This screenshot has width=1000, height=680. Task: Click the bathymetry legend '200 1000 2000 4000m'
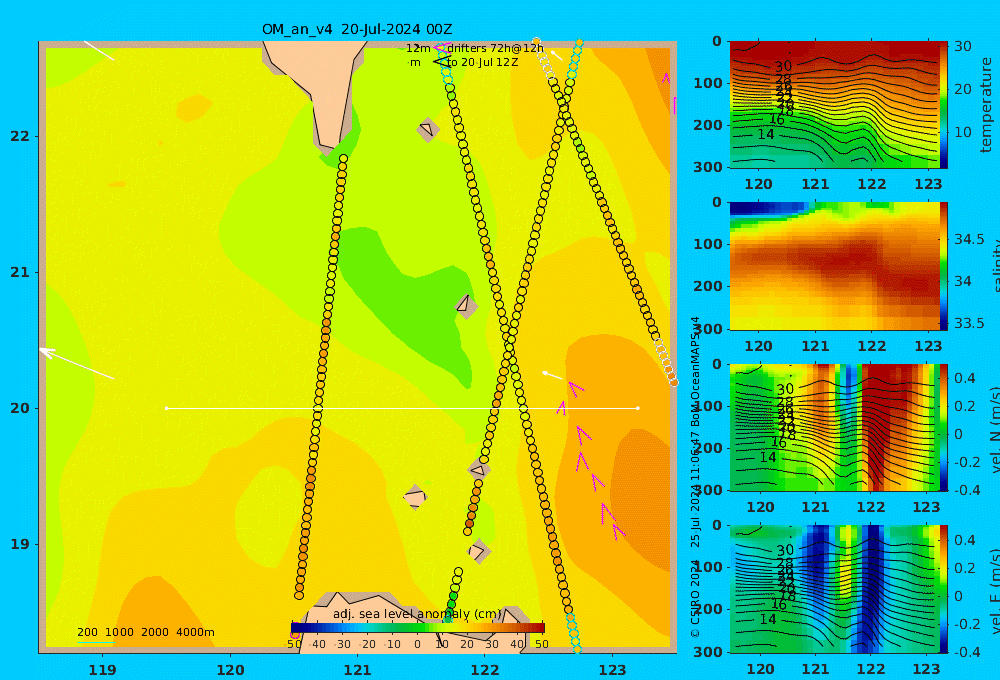(x=145, y=632)
